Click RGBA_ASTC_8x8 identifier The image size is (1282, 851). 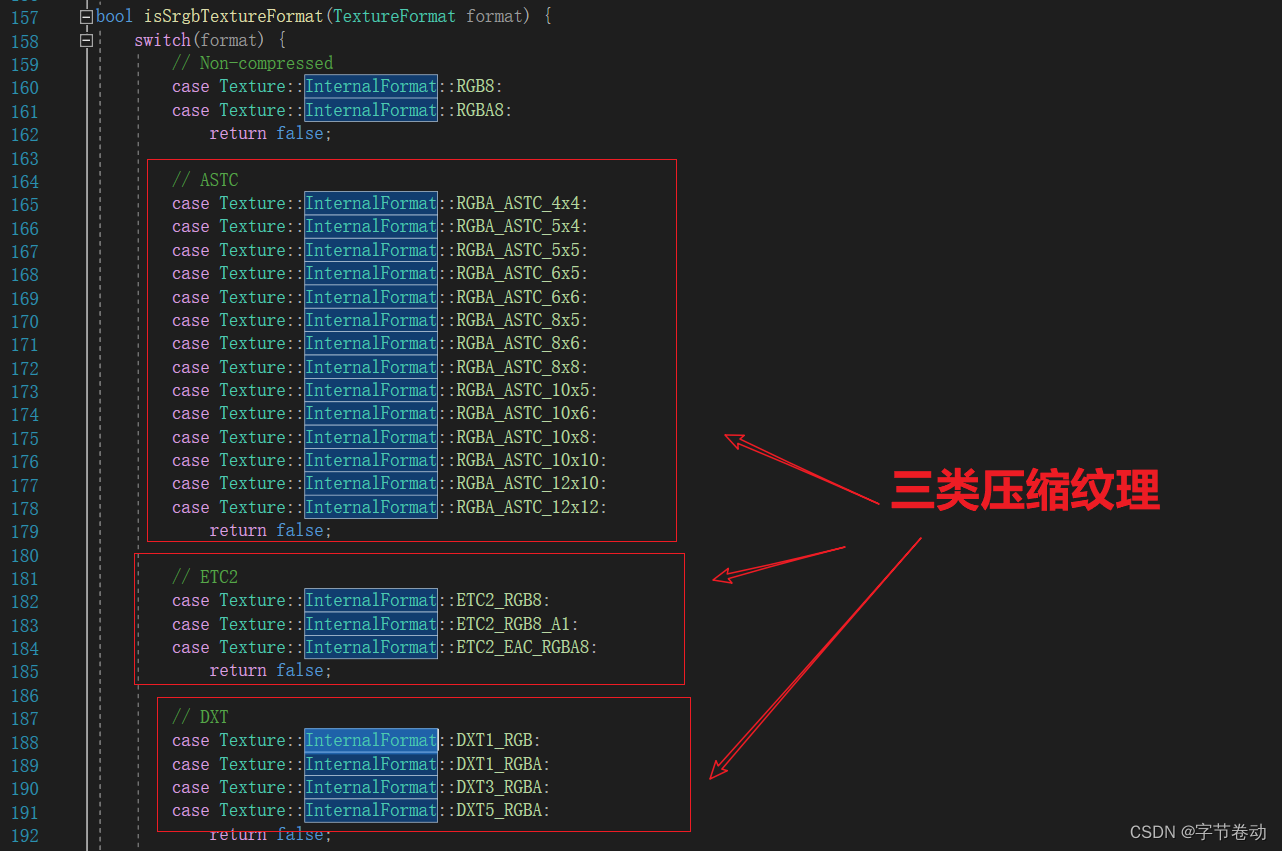pyautogui.click(x=518, y=367)
